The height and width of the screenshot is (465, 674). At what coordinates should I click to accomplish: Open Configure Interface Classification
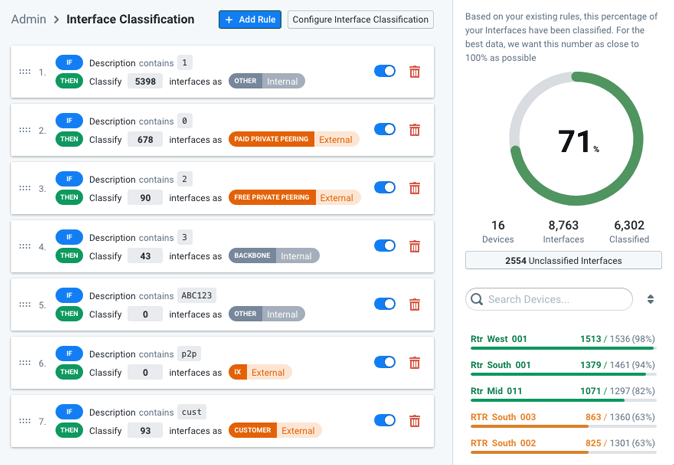(x=360, y=19)
